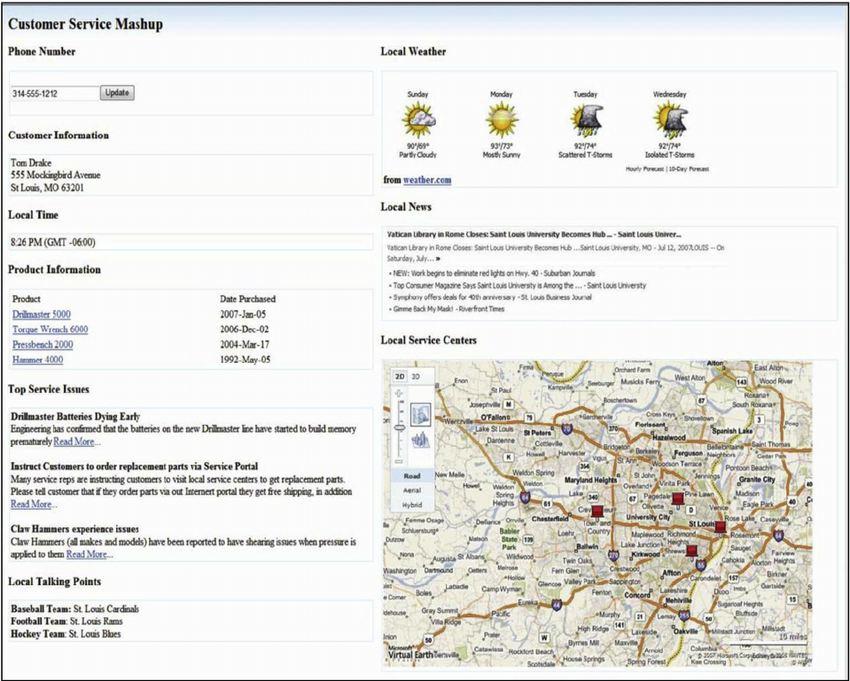Screen dimensions: 850x681
Task: Click the Wednesday isolated T-storms weather icon
Action: click(670, 120)
